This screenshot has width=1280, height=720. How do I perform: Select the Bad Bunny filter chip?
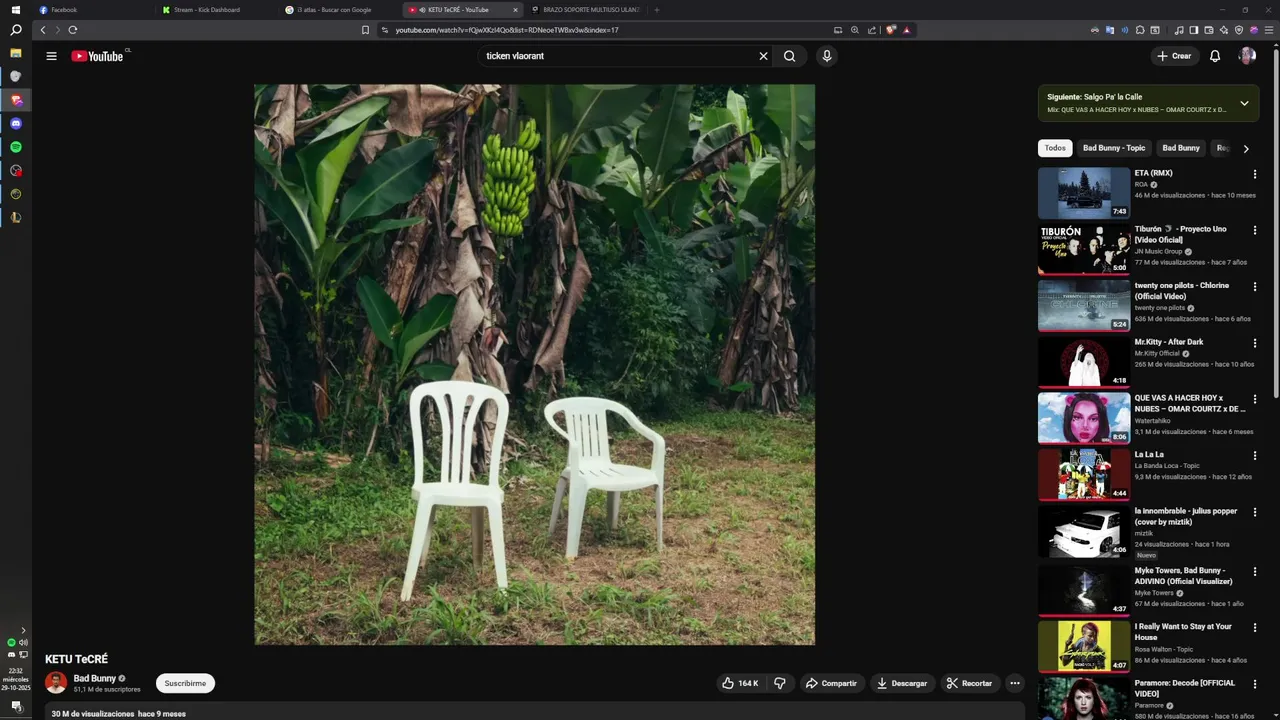pyautogui.click(x=1181, y=148)
